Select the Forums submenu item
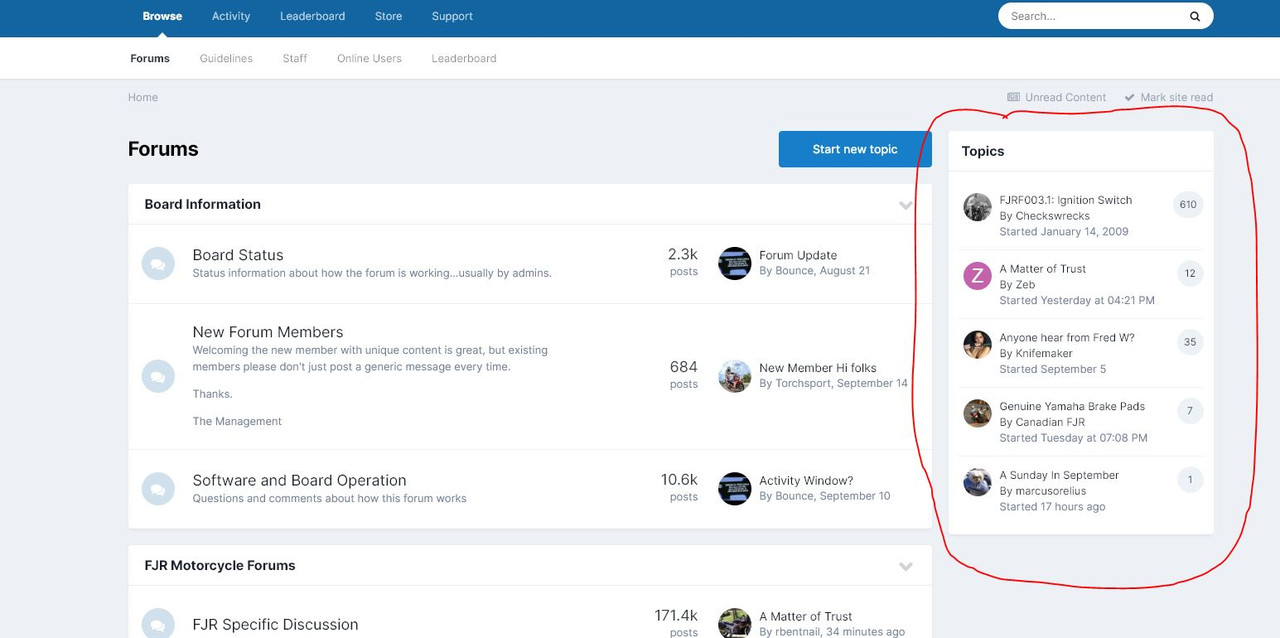This screenshot has width=1280, height=638. pyautogui.click(x=150, y=58)
